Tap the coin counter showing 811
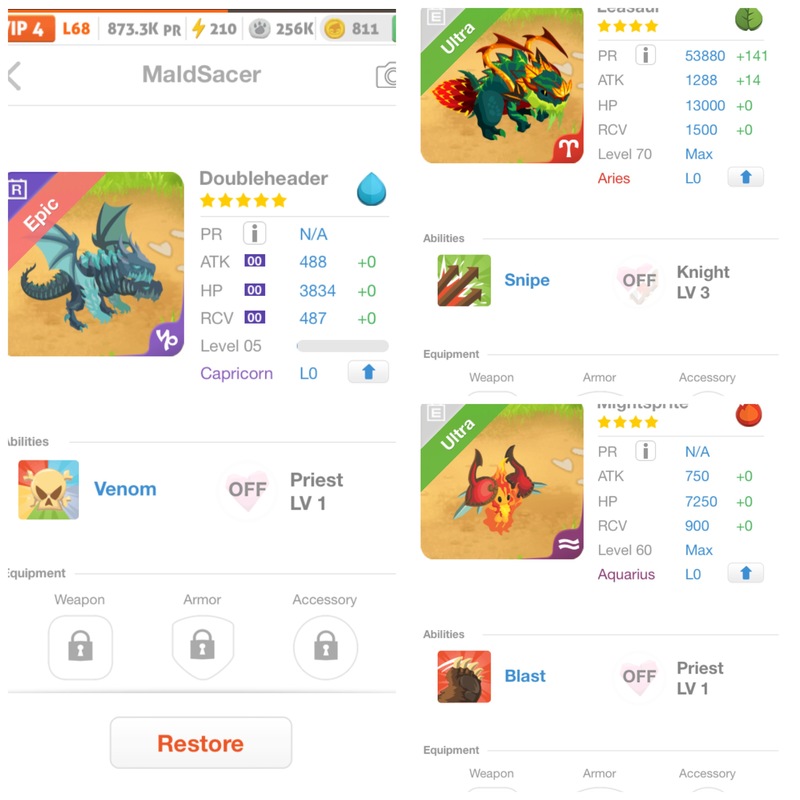This screenshot has height=800, width=800. click(352, 29)
